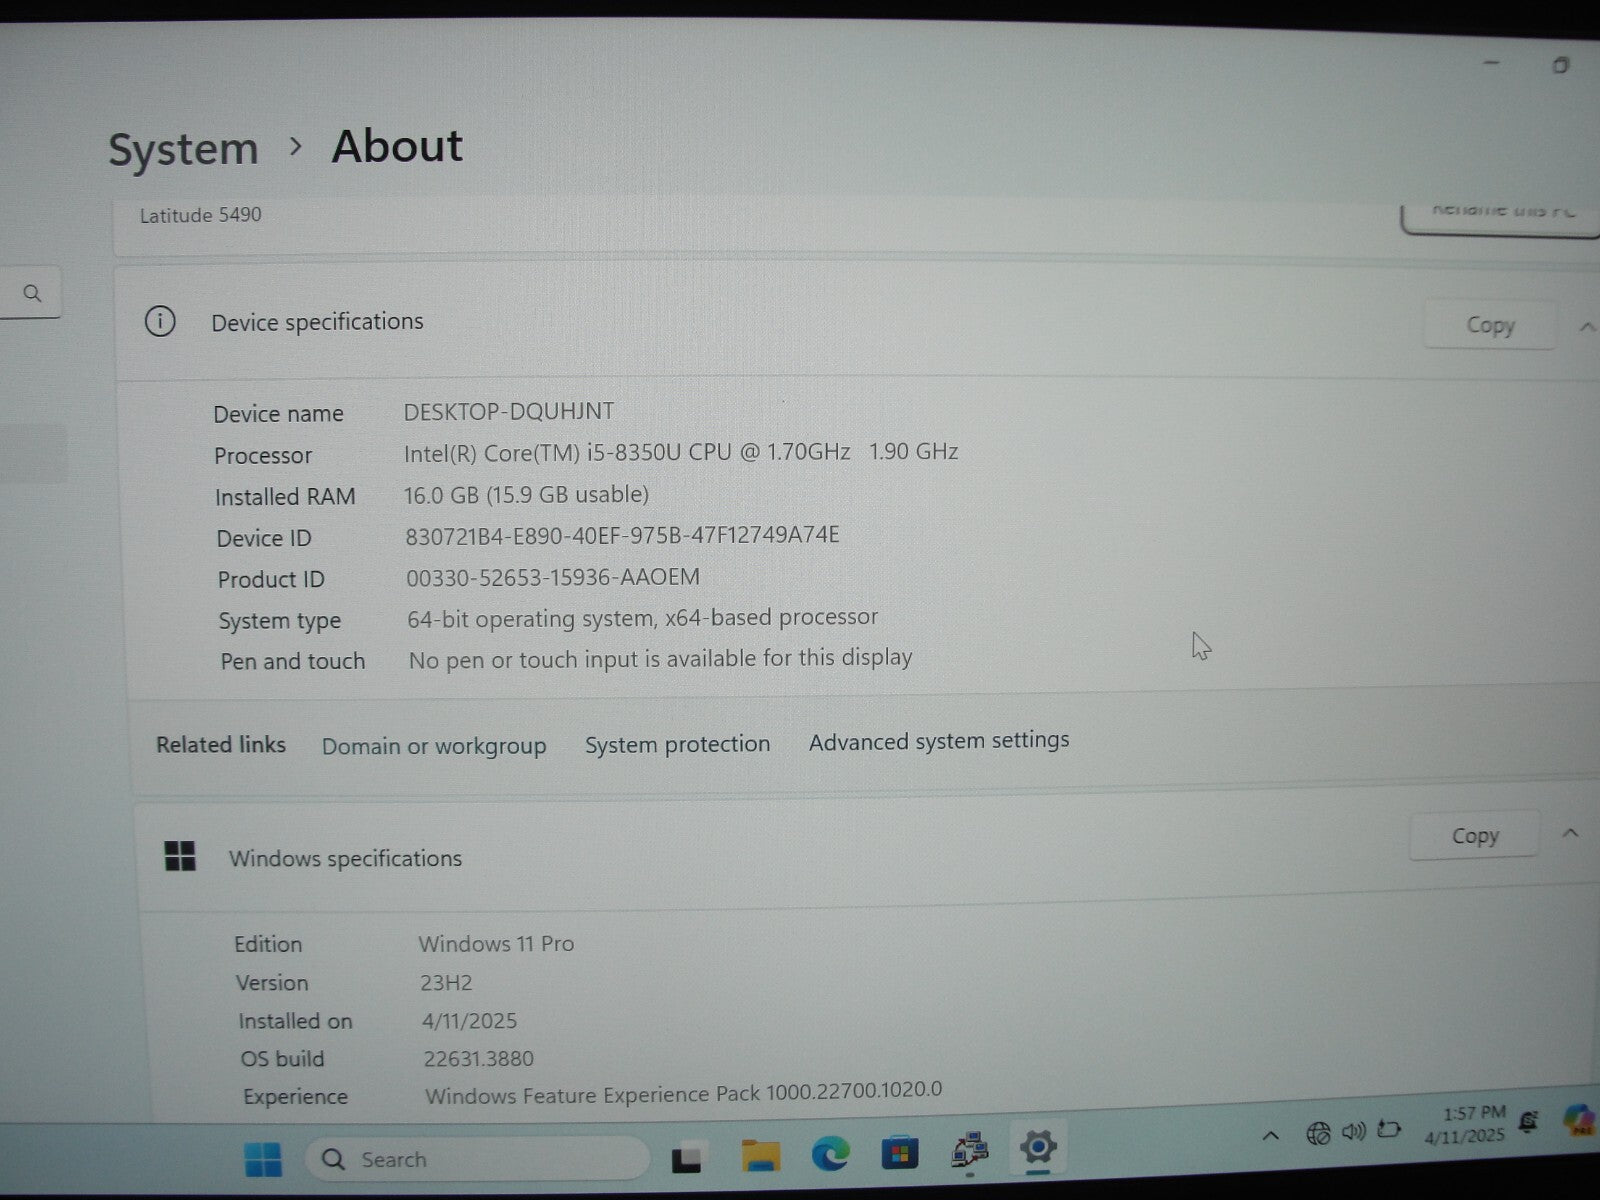Restore down the Settings window

coord(1560,65)
